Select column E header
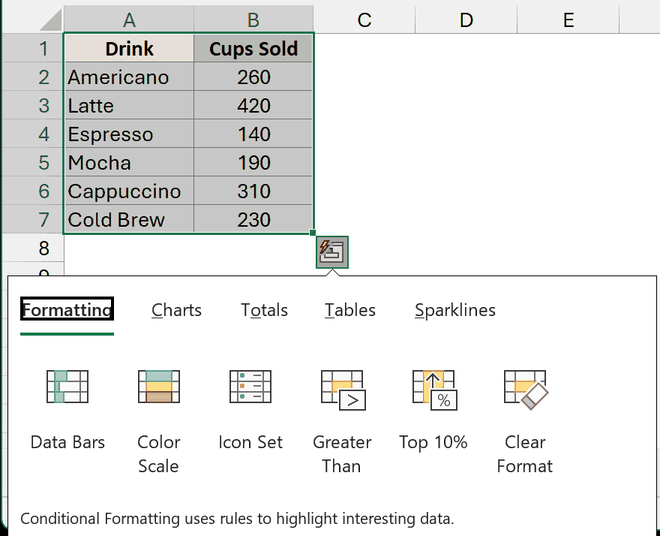Screen dimensions: 660x536 click(x=568, y=19)
